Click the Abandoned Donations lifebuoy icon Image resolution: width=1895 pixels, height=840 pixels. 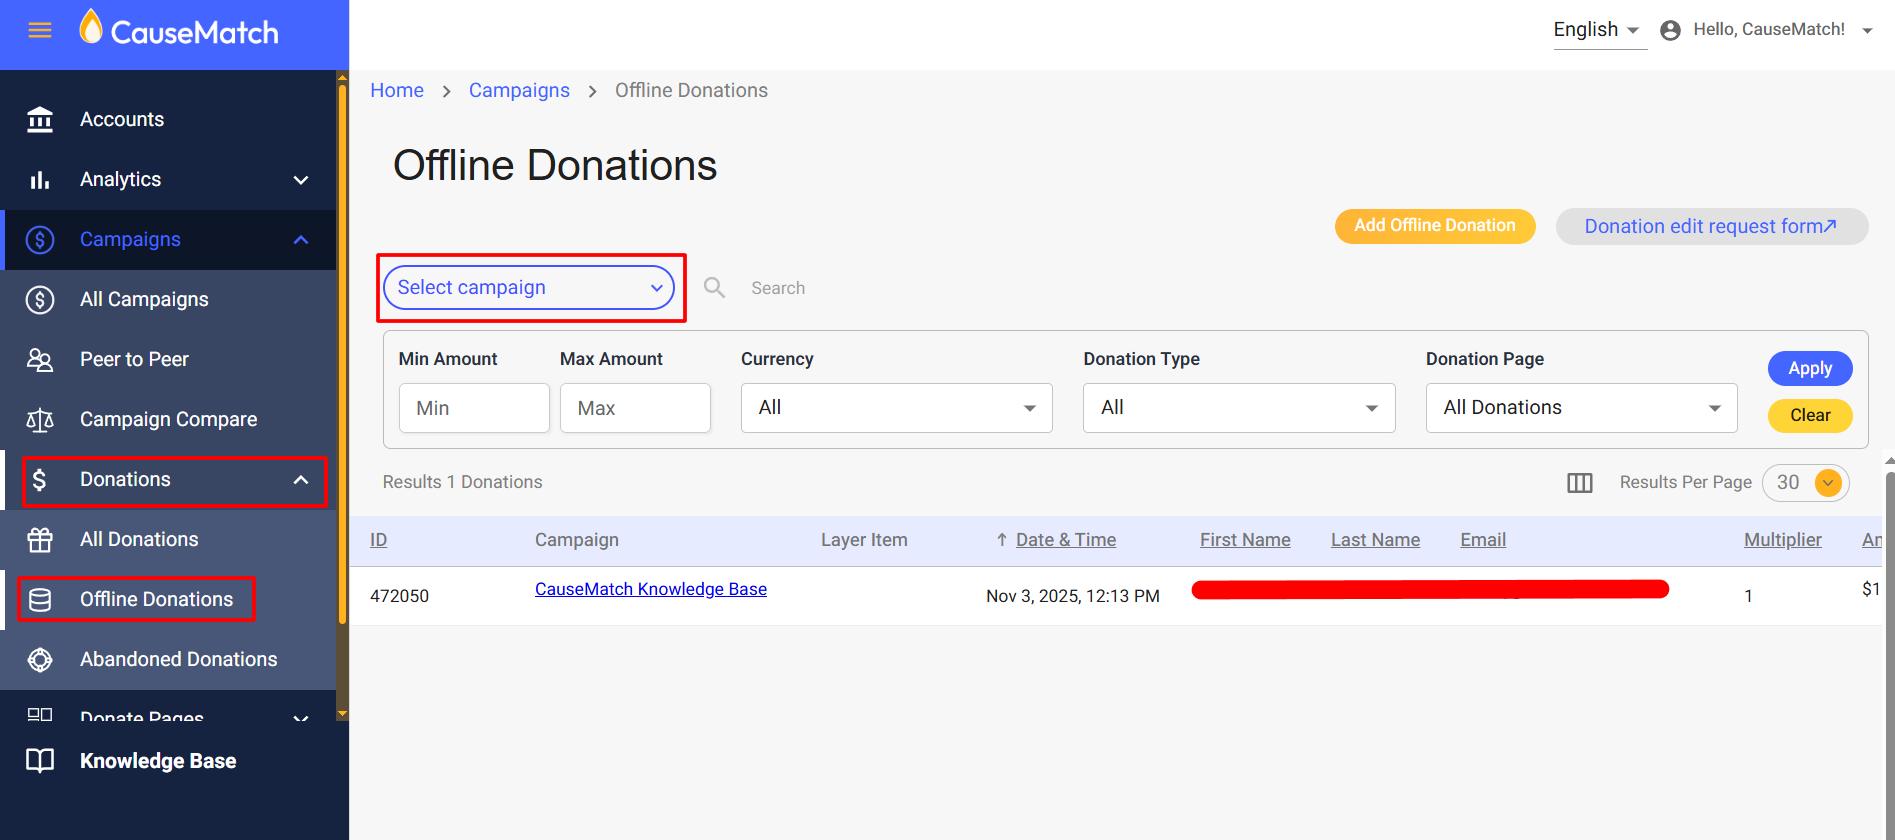(x=40, y=660)
